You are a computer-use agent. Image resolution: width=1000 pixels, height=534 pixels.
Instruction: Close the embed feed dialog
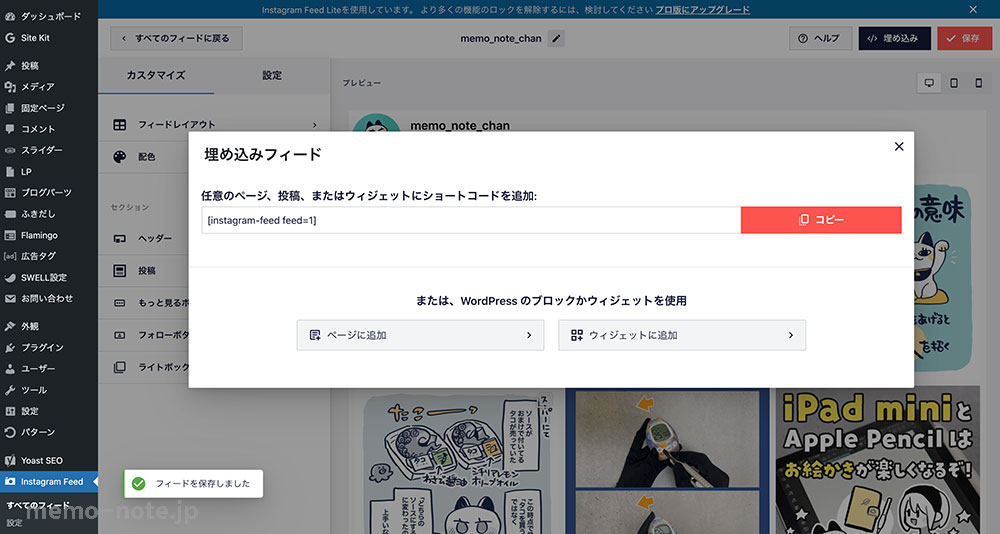(x=899, y=147)
